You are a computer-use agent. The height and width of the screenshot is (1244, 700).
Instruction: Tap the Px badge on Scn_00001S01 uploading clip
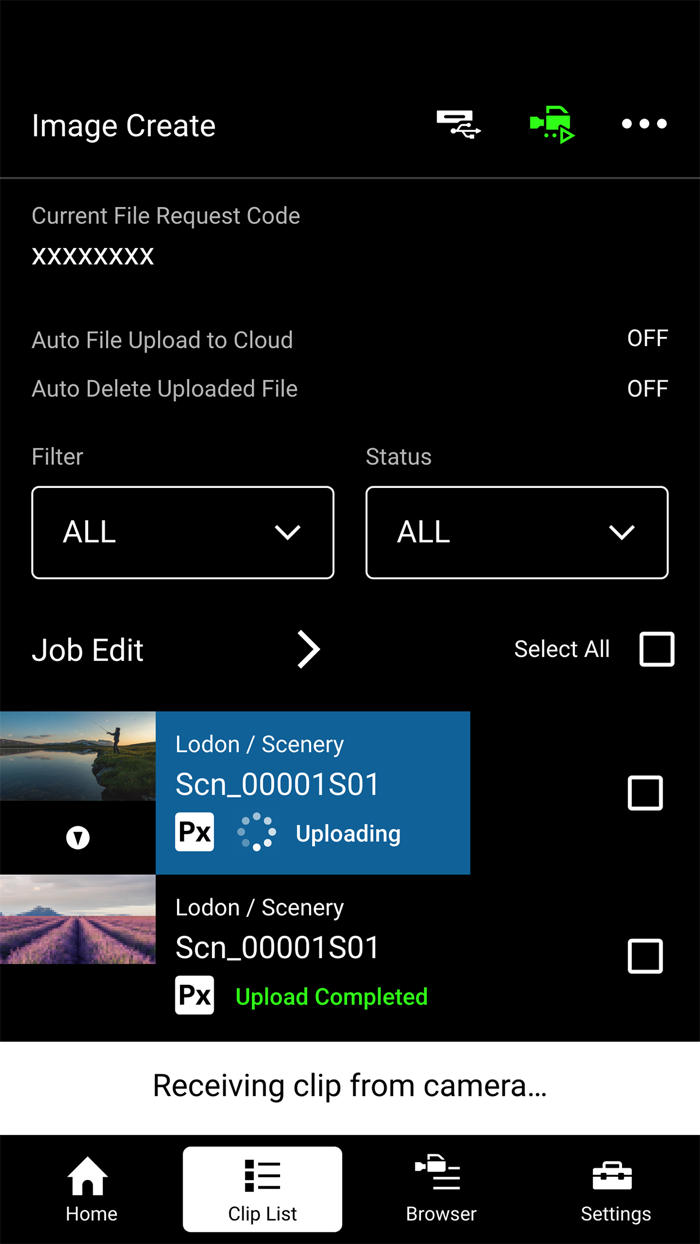(194, 831)
